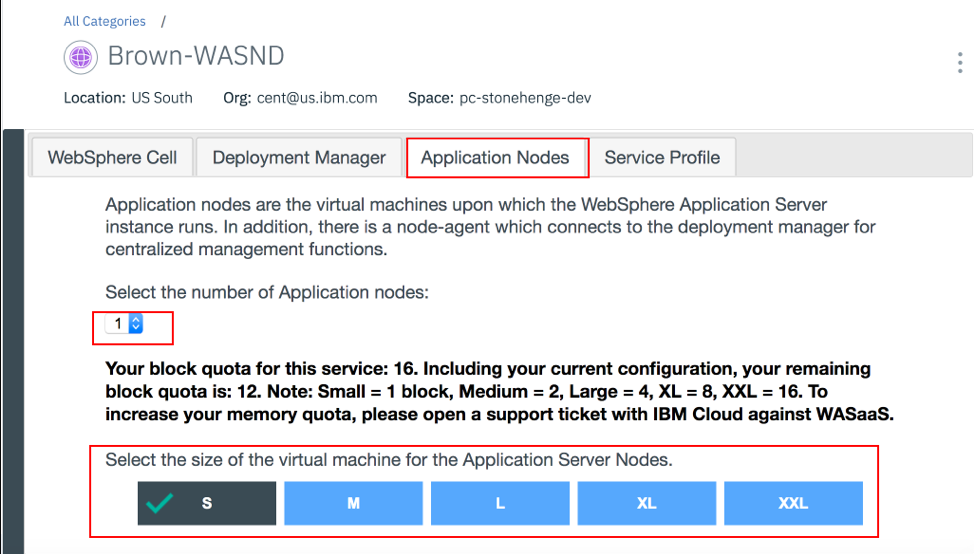Click the green checkmark on the S option

pos(160,503)
